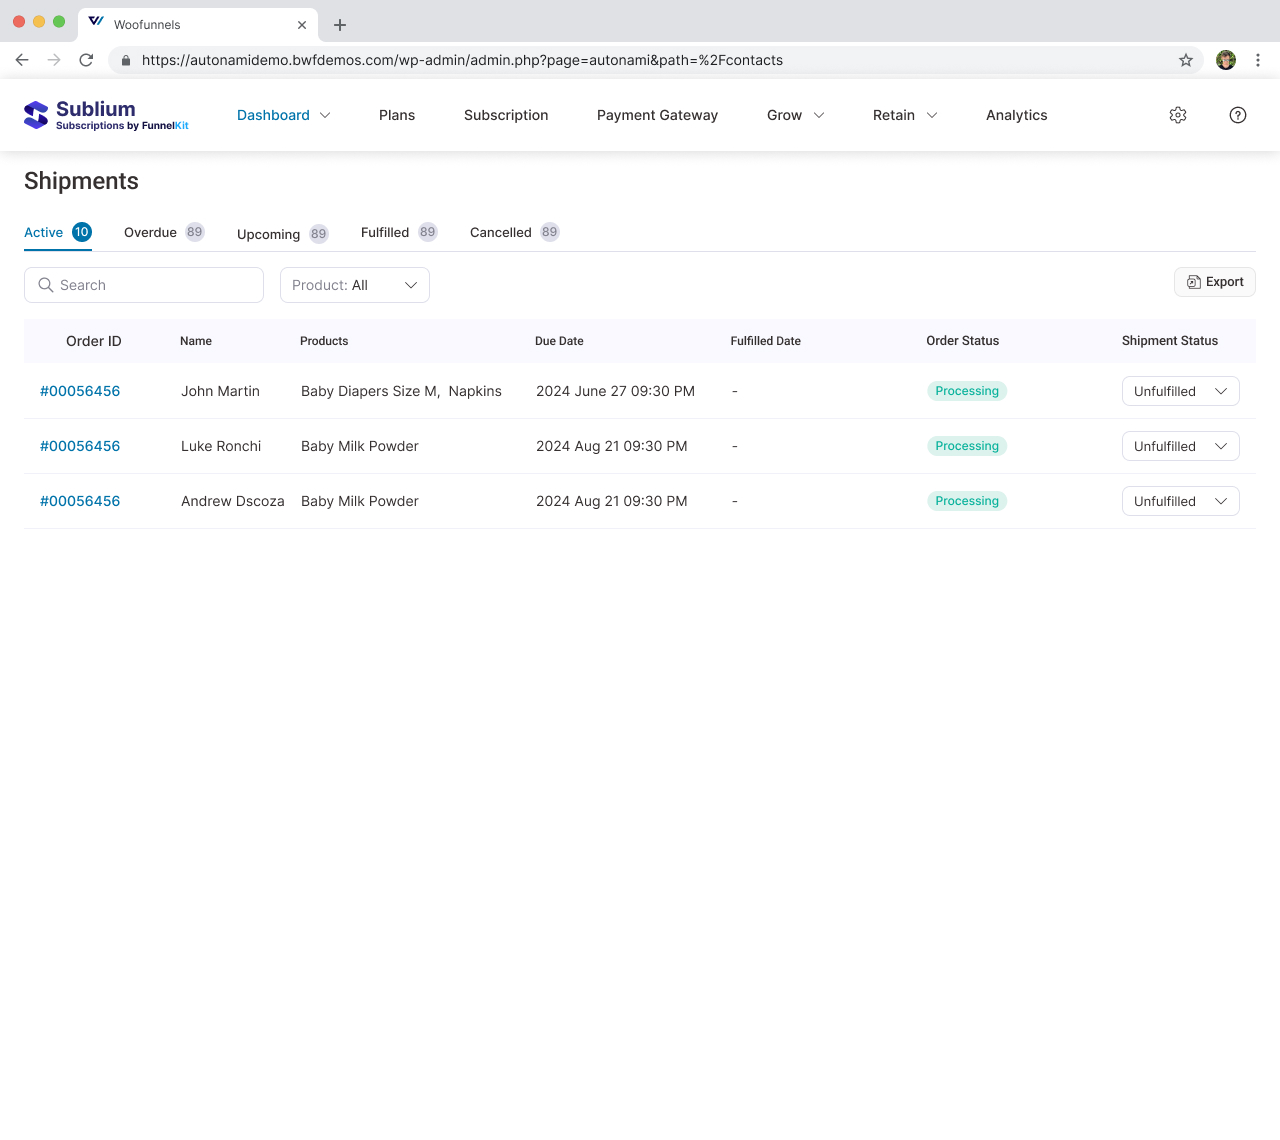Screen dimensions: 1280x1140
Task: Open a new browser tab
Action: (340, 25)
